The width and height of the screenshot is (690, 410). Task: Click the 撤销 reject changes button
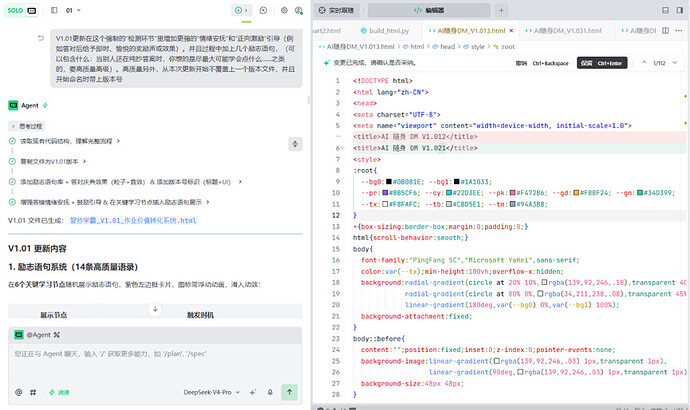coord(542,63)
